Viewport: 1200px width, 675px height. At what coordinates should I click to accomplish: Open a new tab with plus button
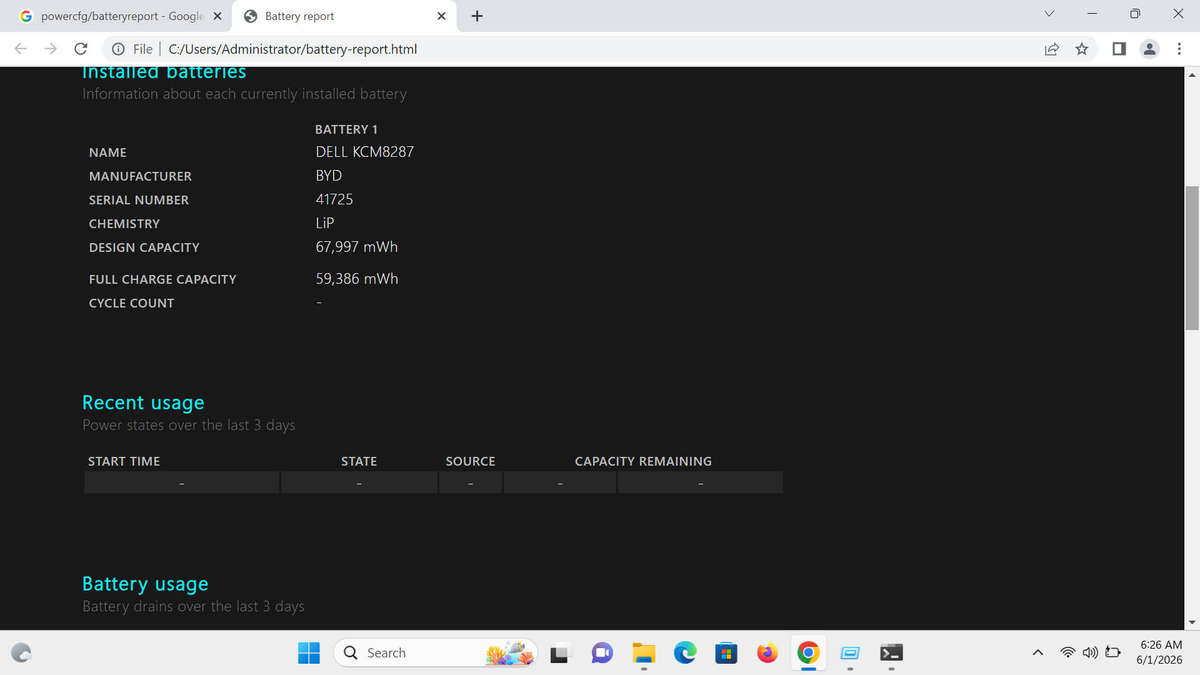(x=477, y=16)
